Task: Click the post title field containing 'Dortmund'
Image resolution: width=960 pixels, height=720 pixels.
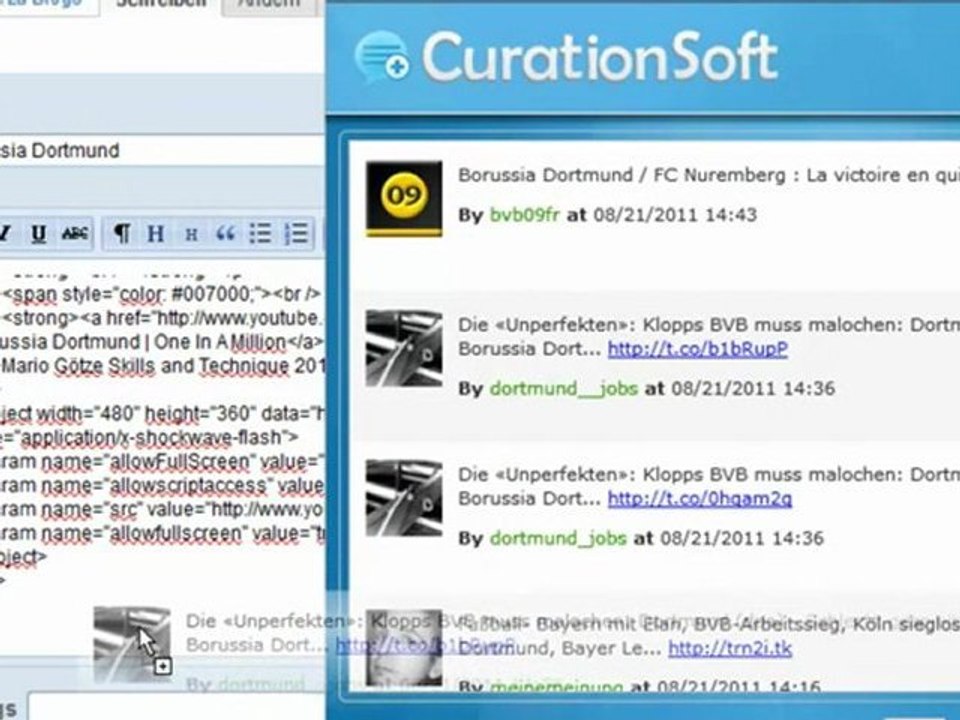Action: [162, 150]
